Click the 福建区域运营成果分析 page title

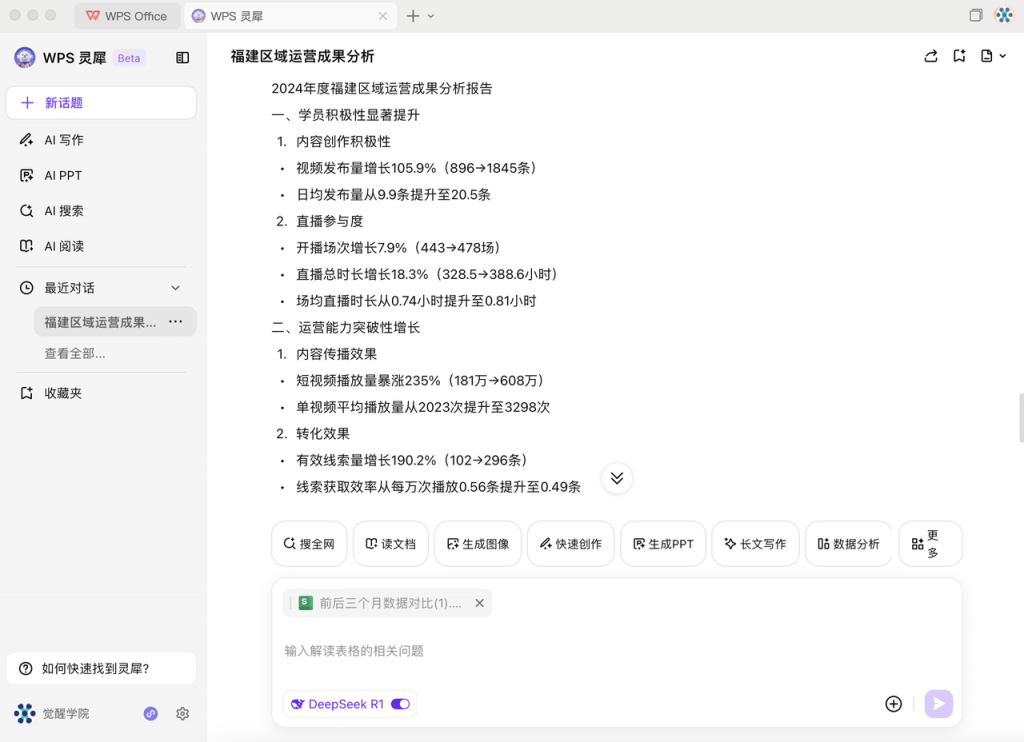pos(302,56)
